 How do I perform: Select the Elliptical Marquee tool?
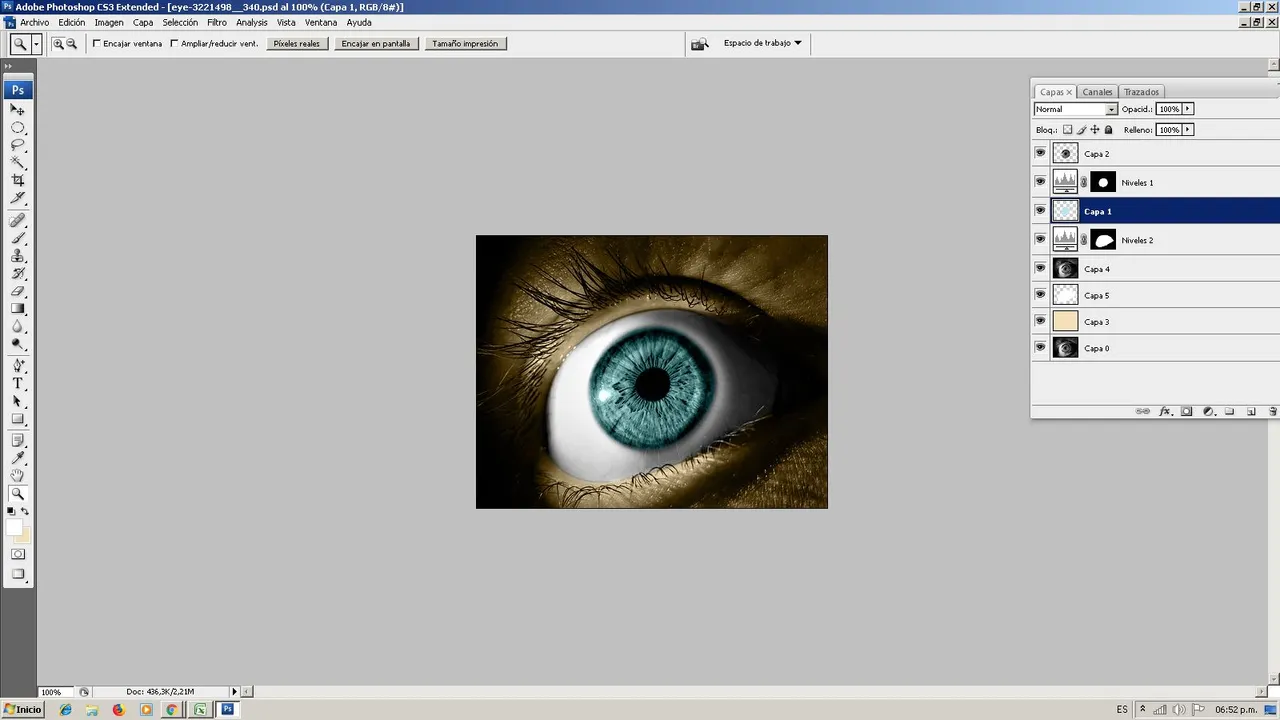coord(18,127)
